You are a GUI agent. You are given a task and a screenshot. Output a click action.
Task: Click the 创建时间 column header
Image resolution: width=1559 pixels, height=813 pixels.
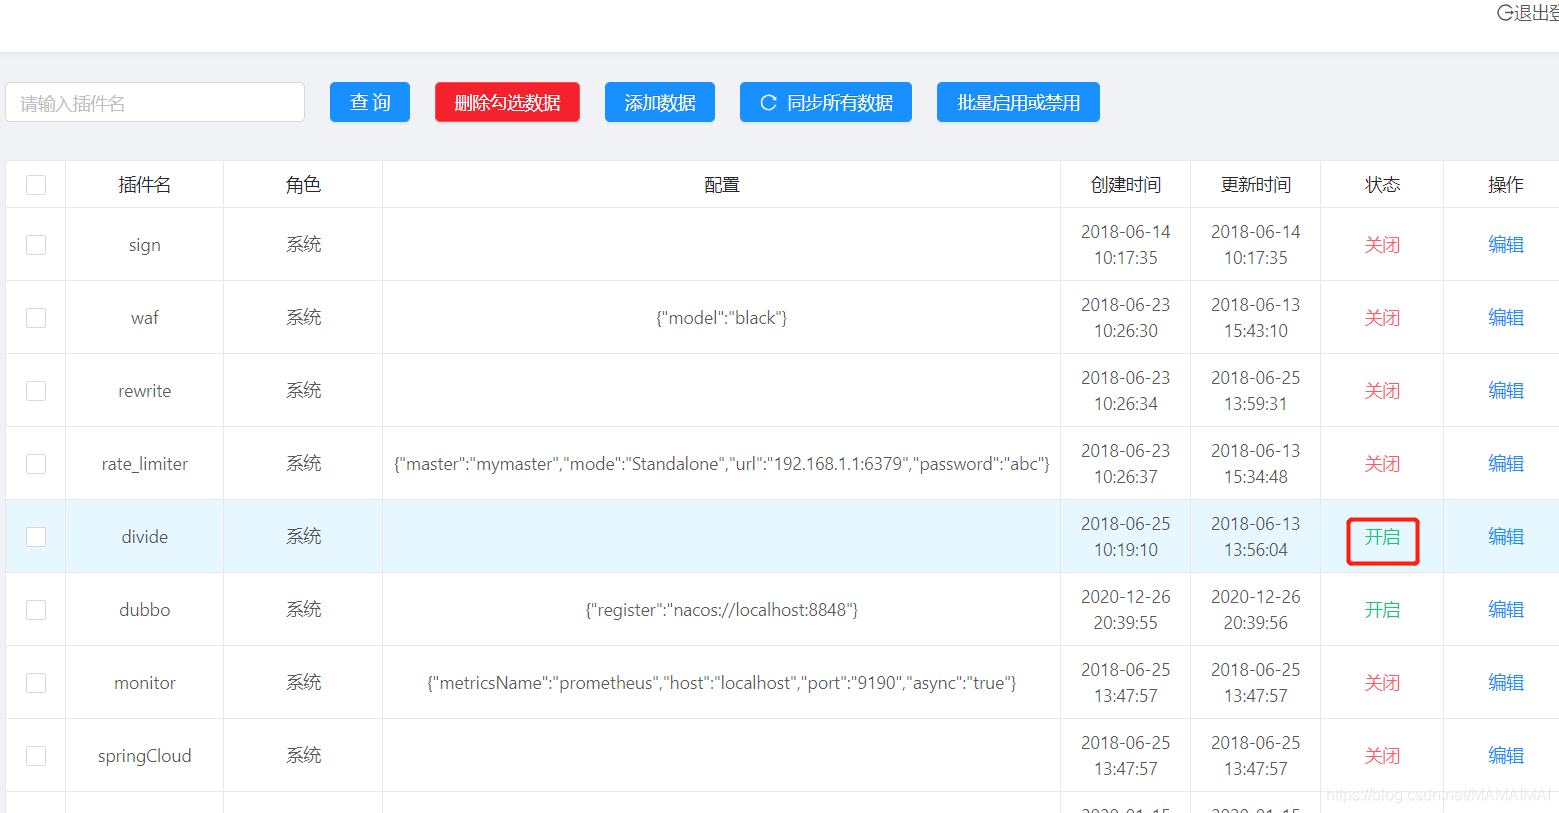(1126, 185)
